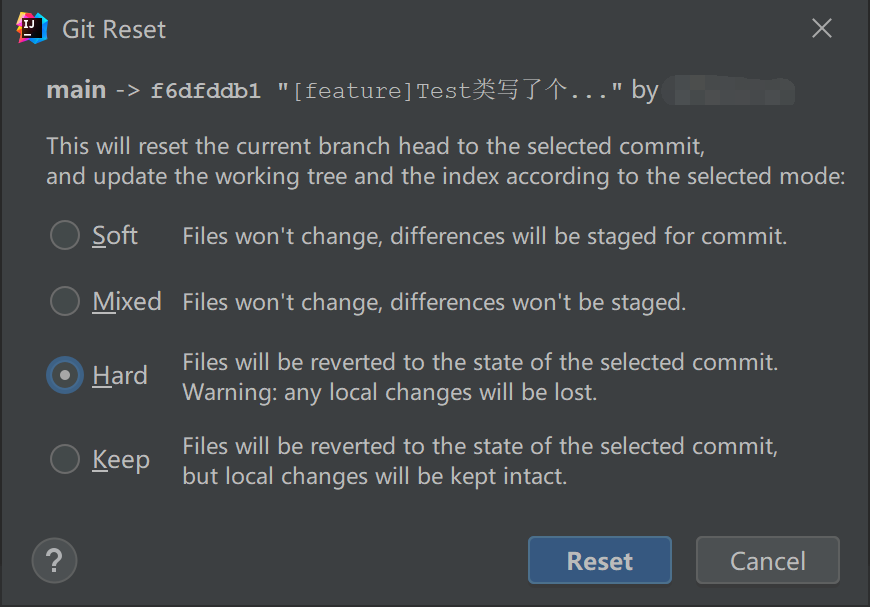Click the "Soft" mode label text
The height and width of the screenshot is (607, 870).
[x=115, y=236]
